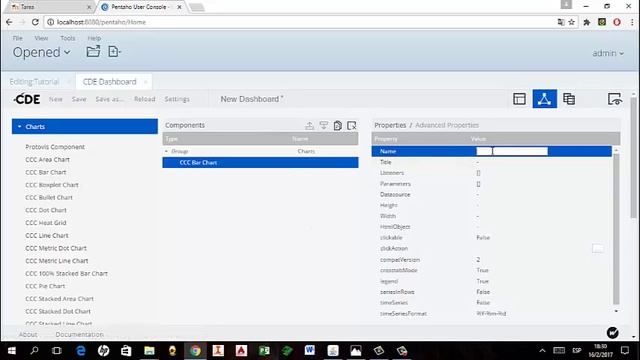Open File Explorer from the taskbar

(149, 351)
